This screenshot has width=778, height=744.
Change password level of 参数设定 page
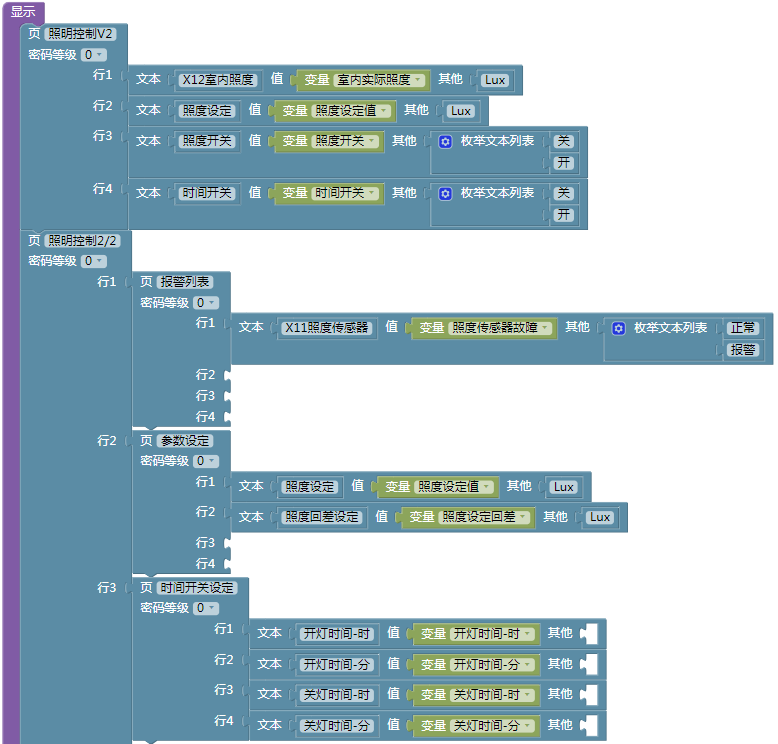click(x=206, y=461)
